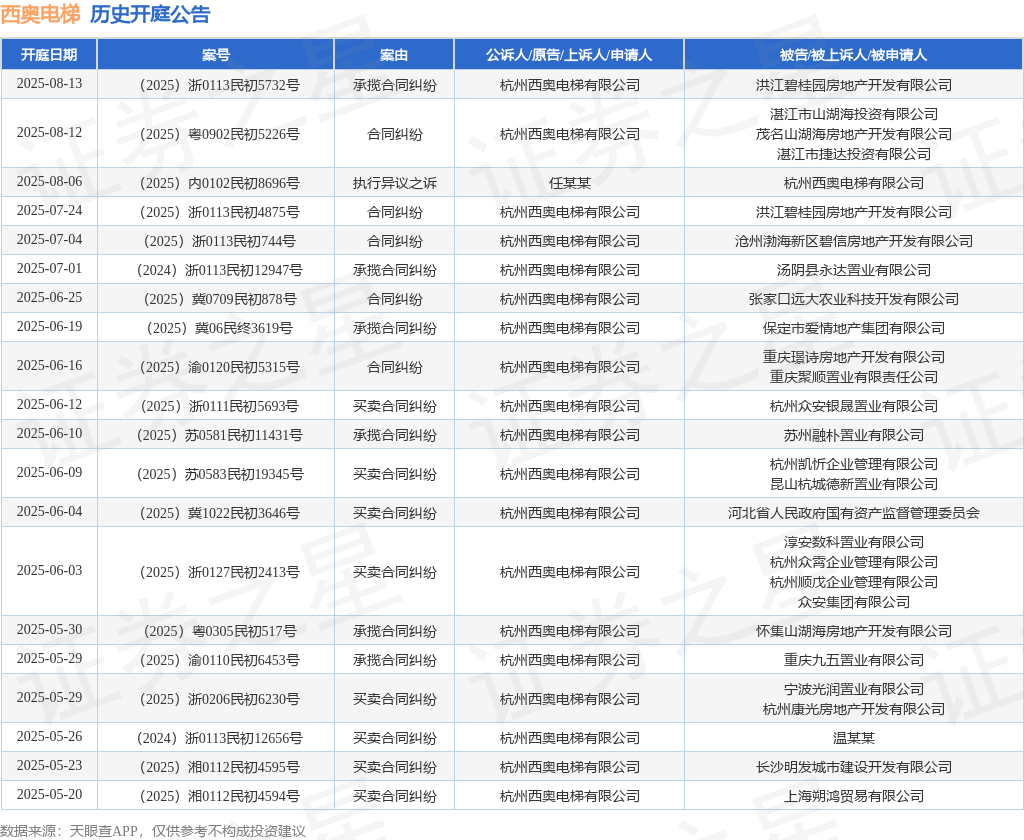Click case number (2025)湘0112民初4594号
1024x840 pixels.
[219, 796]
